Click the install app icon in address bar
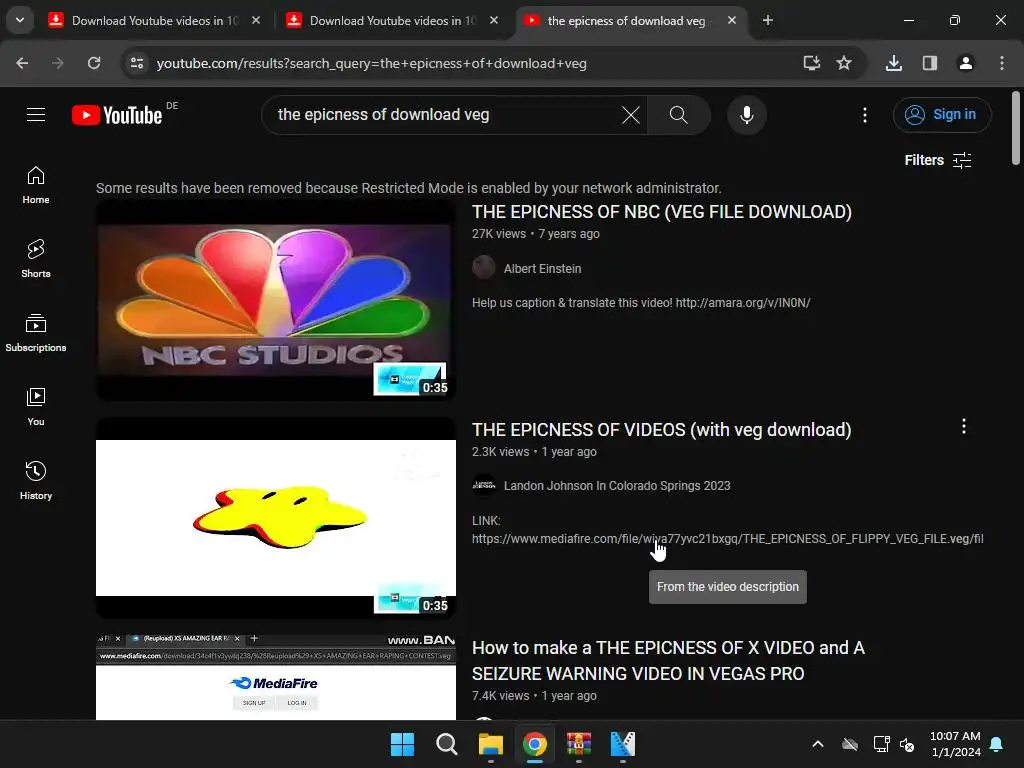1024x768 pixels. (811, 63)
